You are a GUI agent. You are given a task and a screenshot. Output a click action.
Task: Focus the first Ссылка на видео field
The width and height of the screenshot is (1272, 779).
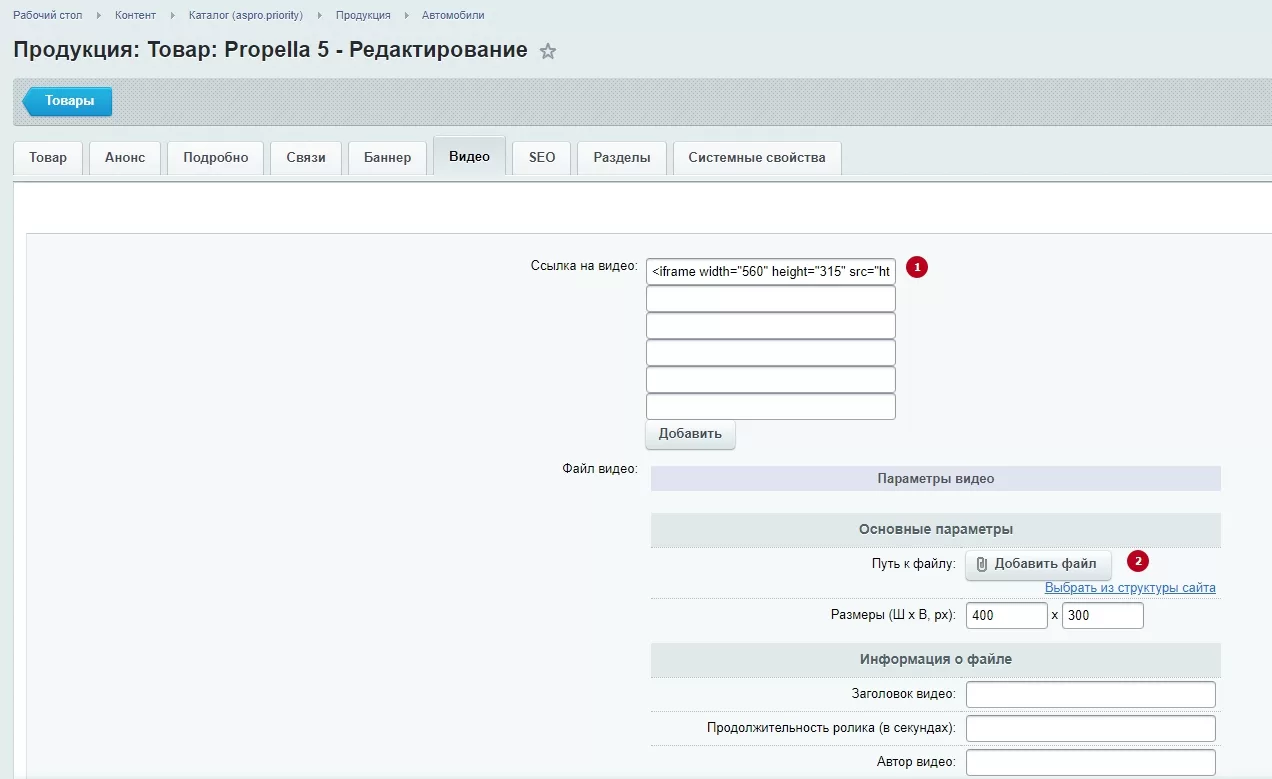[771, 271]
